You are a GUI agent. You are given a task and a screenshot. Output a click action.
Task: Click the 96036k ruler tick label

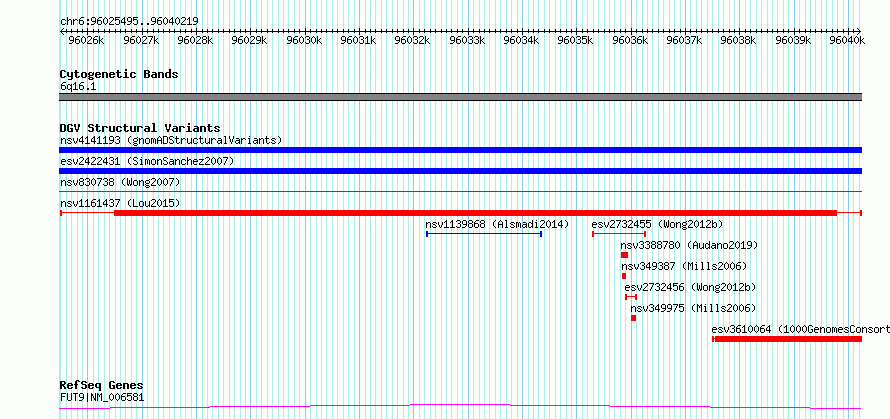[631, 40]
